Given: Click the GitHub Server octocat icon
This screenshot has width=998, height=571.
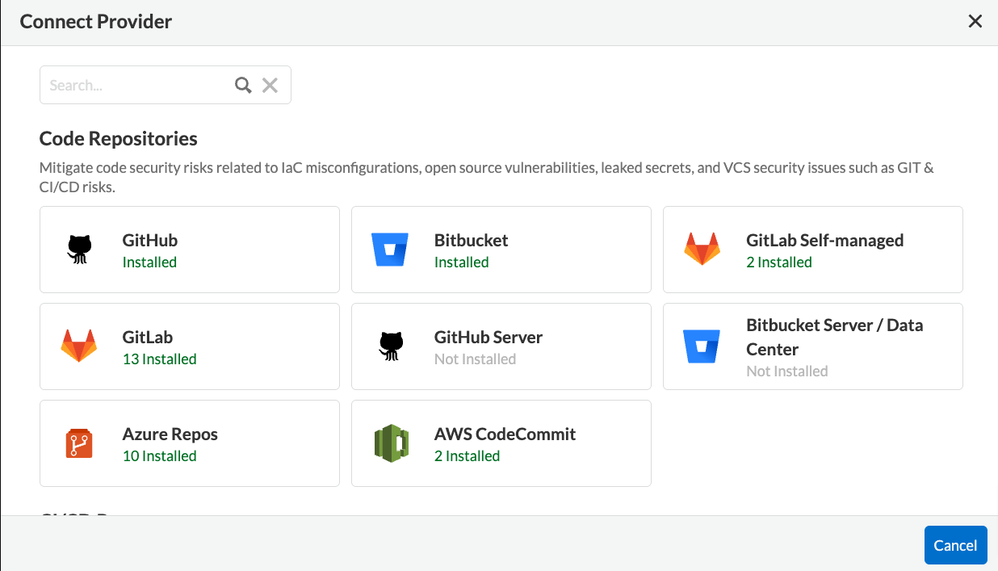Looking at the screenshot, I should point(391,346).
